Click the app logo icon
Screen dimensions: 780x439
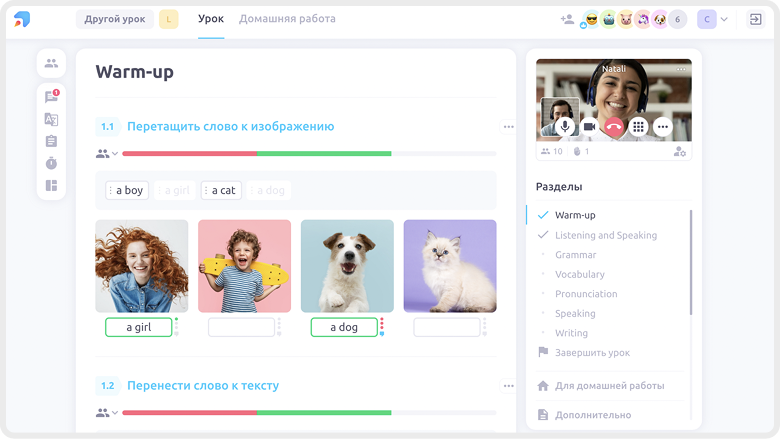[22, 19]
